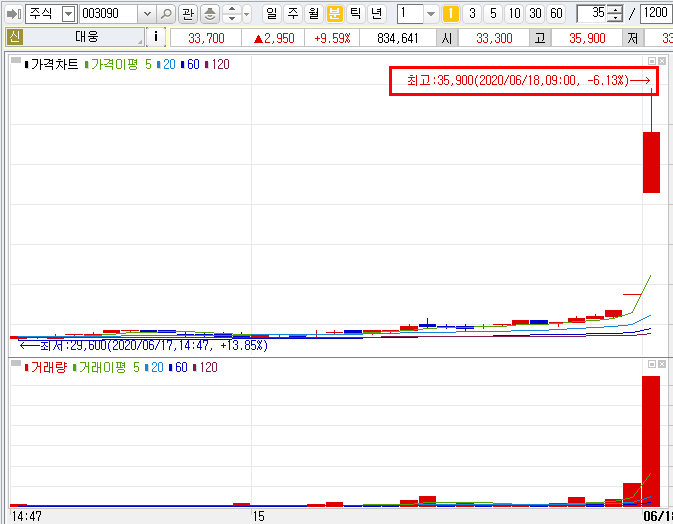Switch chart to monthly 월 period
The height and width of the screenshot is (524, 673).
tap(314, 14)
